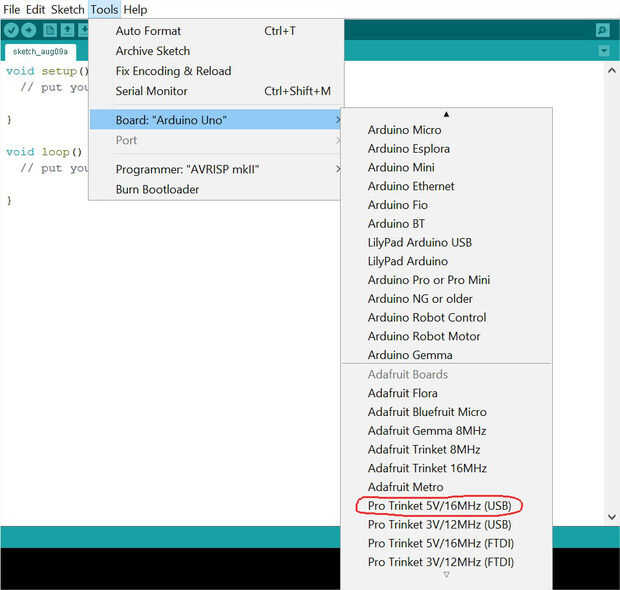
Task: Select Arduino Robot Control board
Action: 446,318
